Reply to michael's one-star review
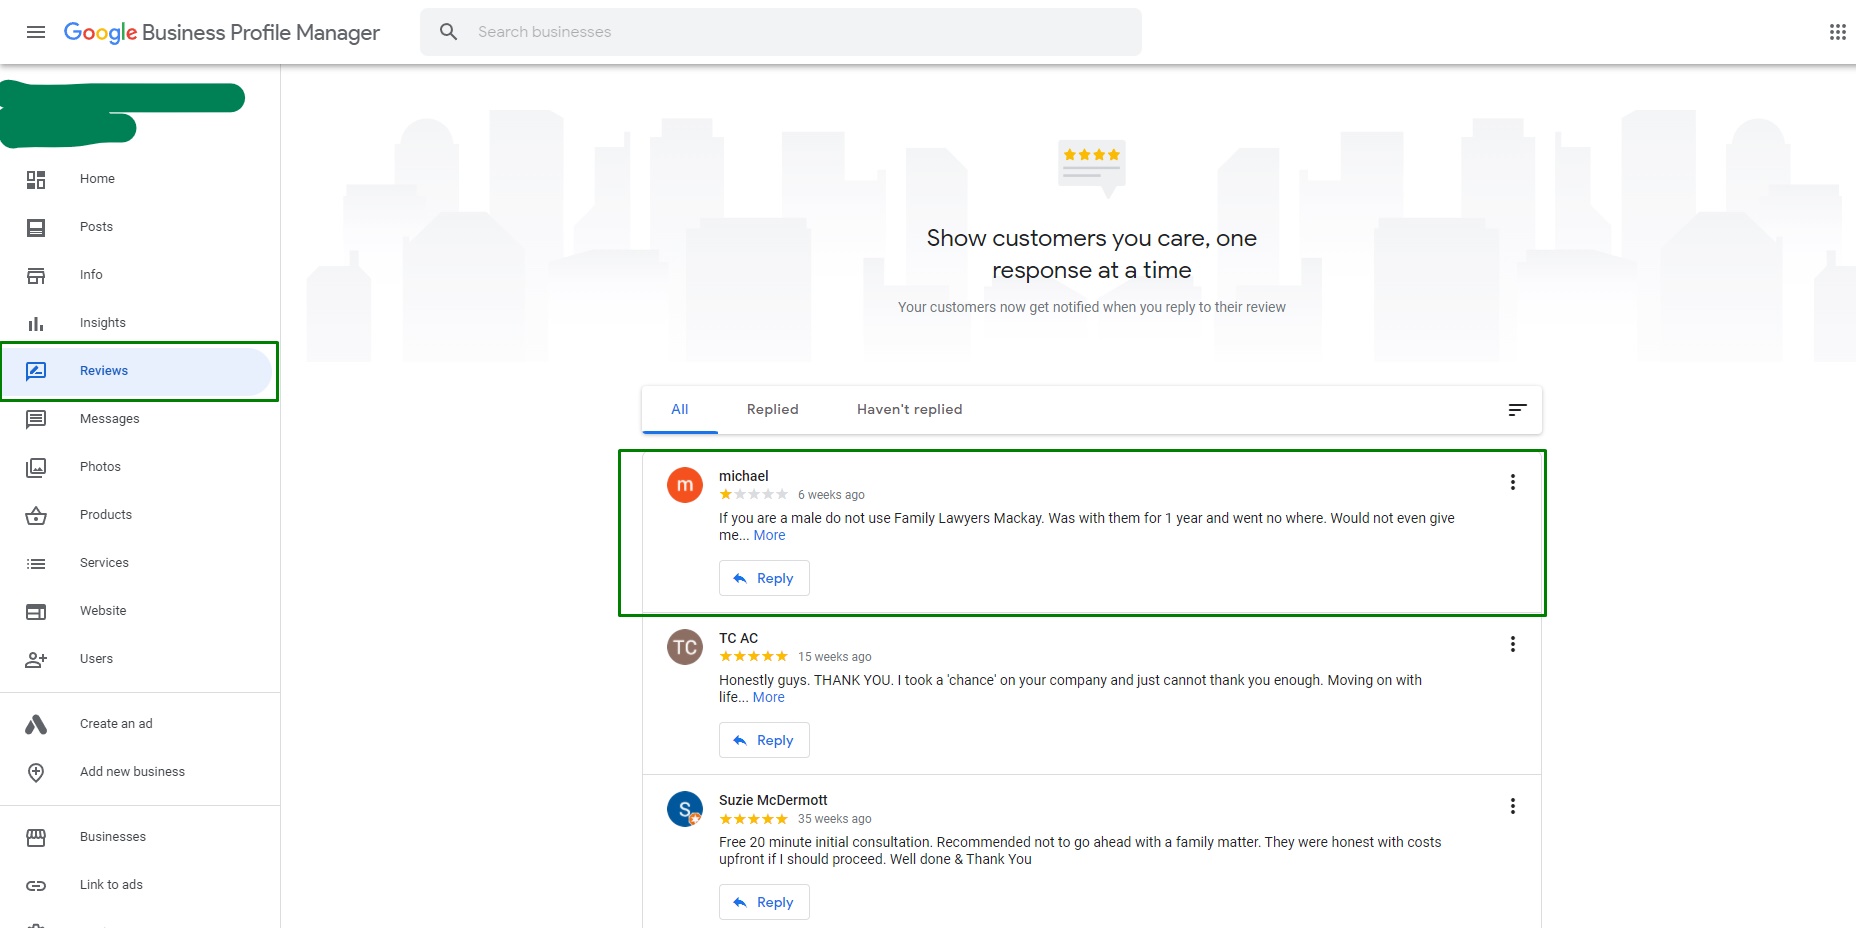The height and width of the screenshot is (928, 1856). tap(764, 578)
